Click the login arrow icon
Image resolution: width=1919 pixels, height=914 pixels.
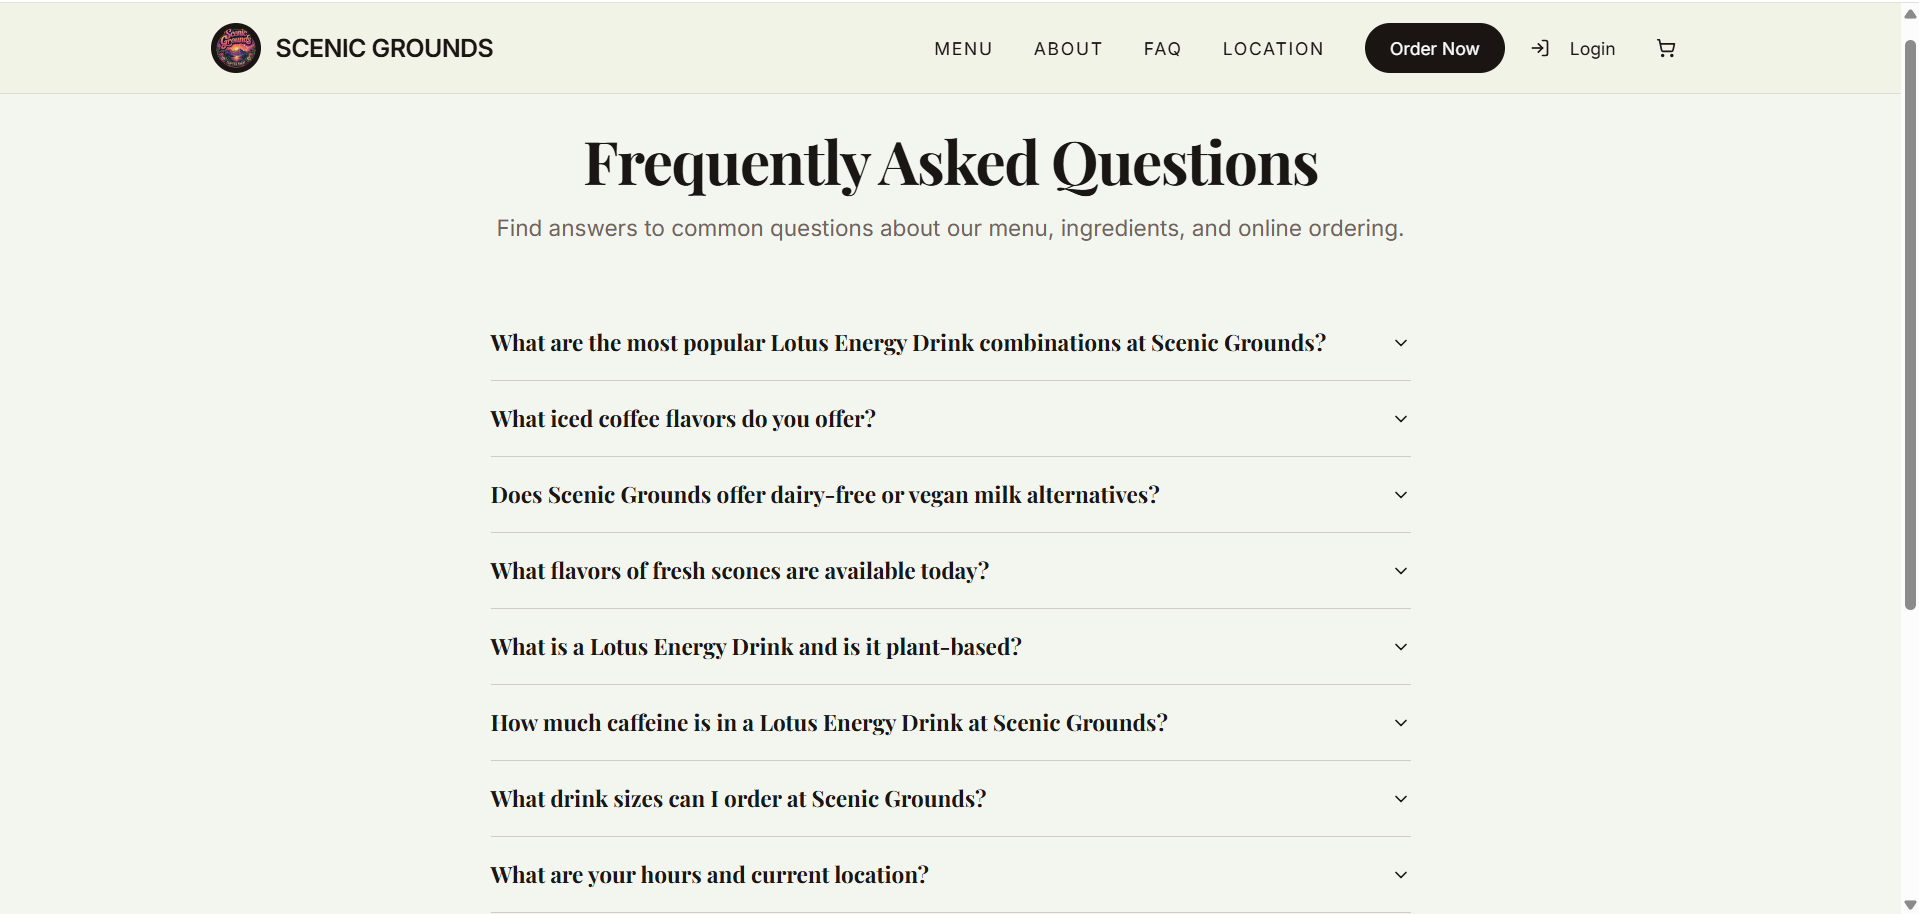[x=1540, y=48]
